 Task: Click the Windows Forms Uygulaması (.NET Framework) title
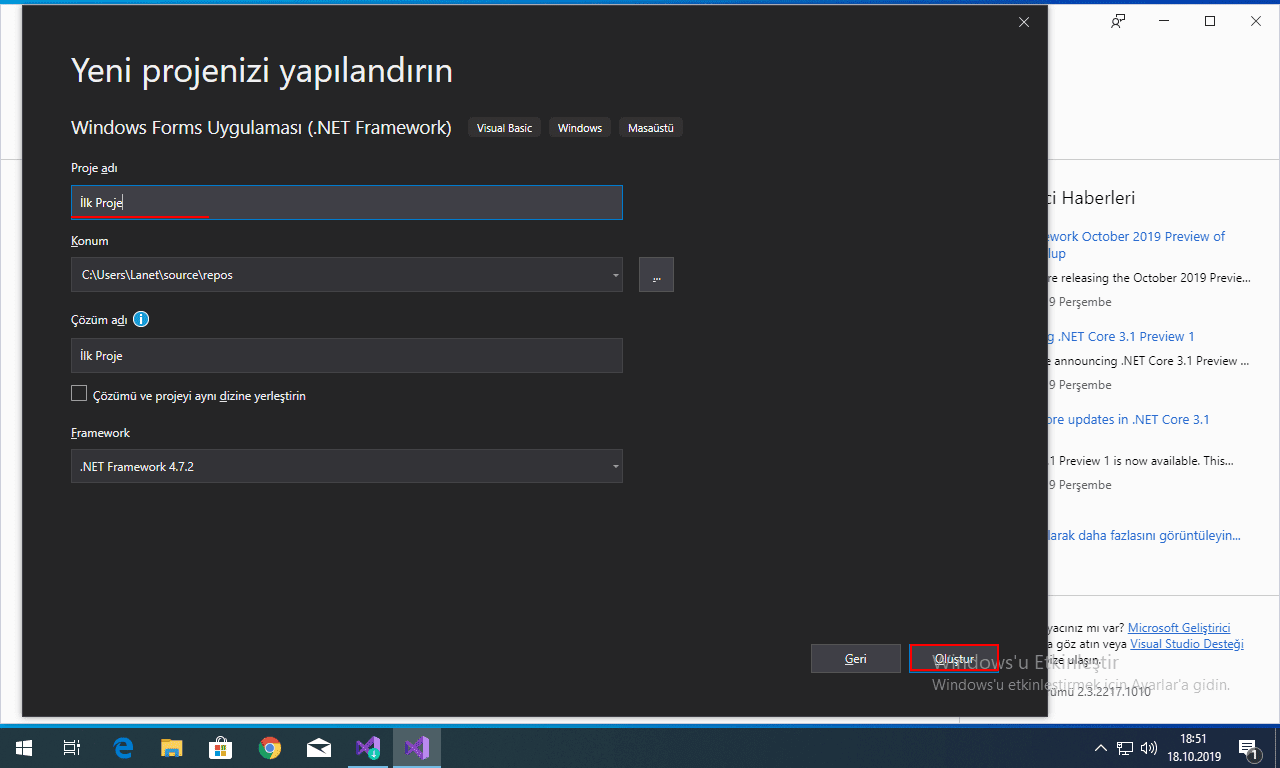click(x=261, y=128)
